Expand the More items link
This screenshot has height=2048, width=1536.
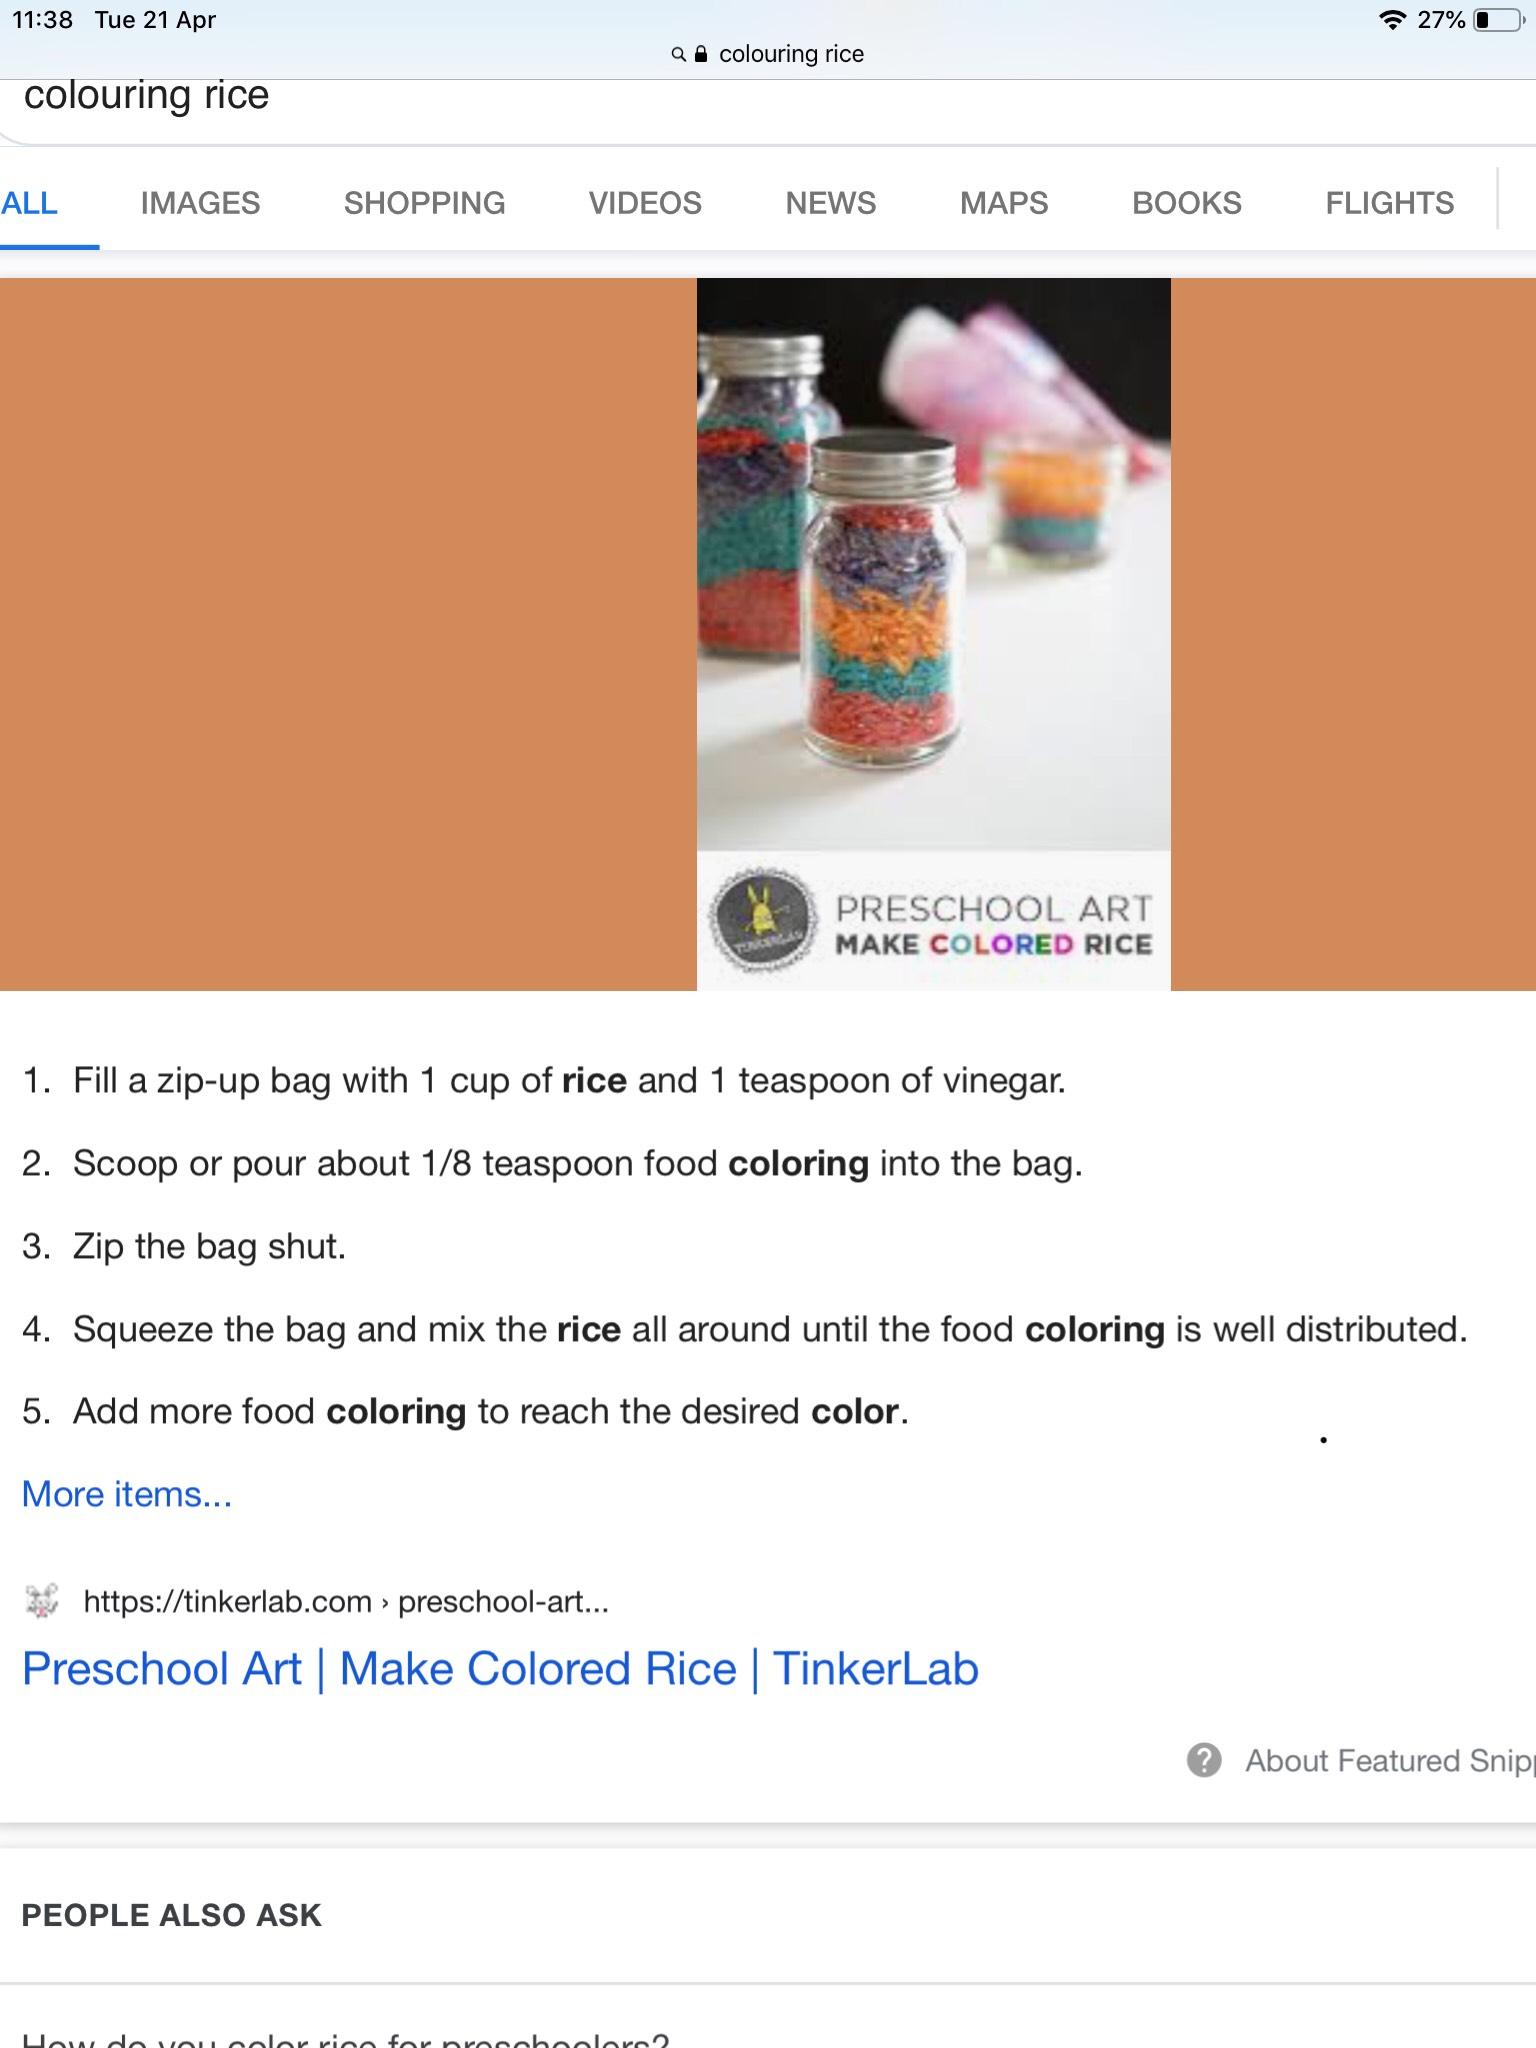point(127,1494)
